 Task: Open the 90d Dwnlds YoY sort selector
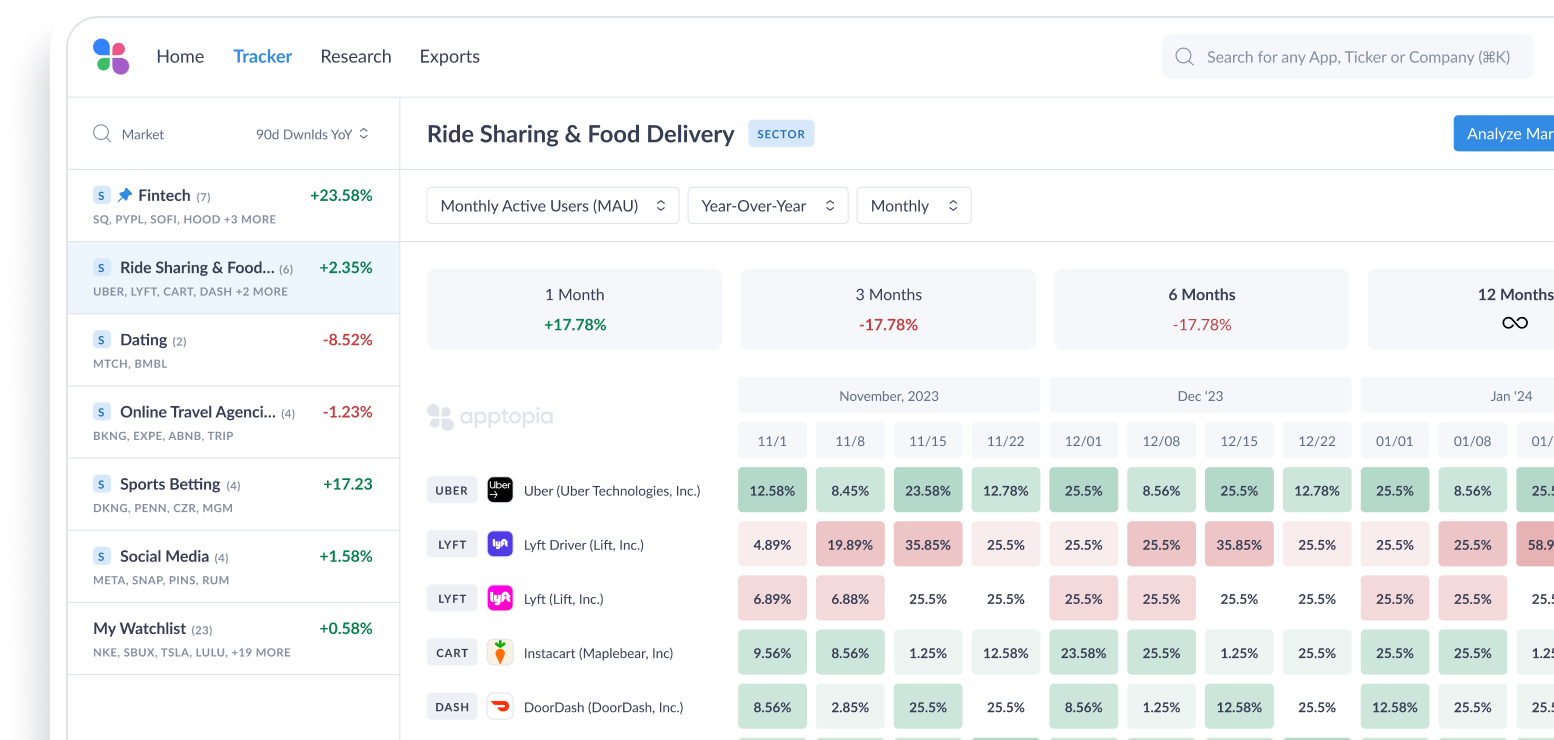click(313, 133)
